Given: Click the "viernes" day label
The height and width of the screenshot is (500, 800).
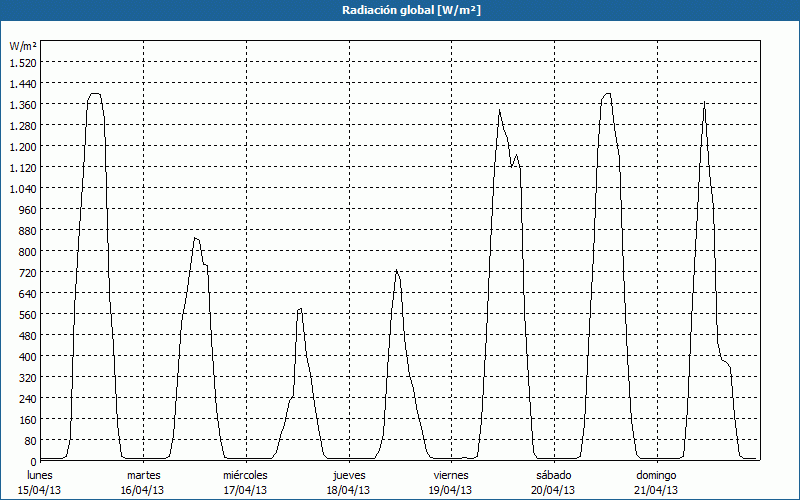Looking at the screenshot, I should [x=451, y=475].
